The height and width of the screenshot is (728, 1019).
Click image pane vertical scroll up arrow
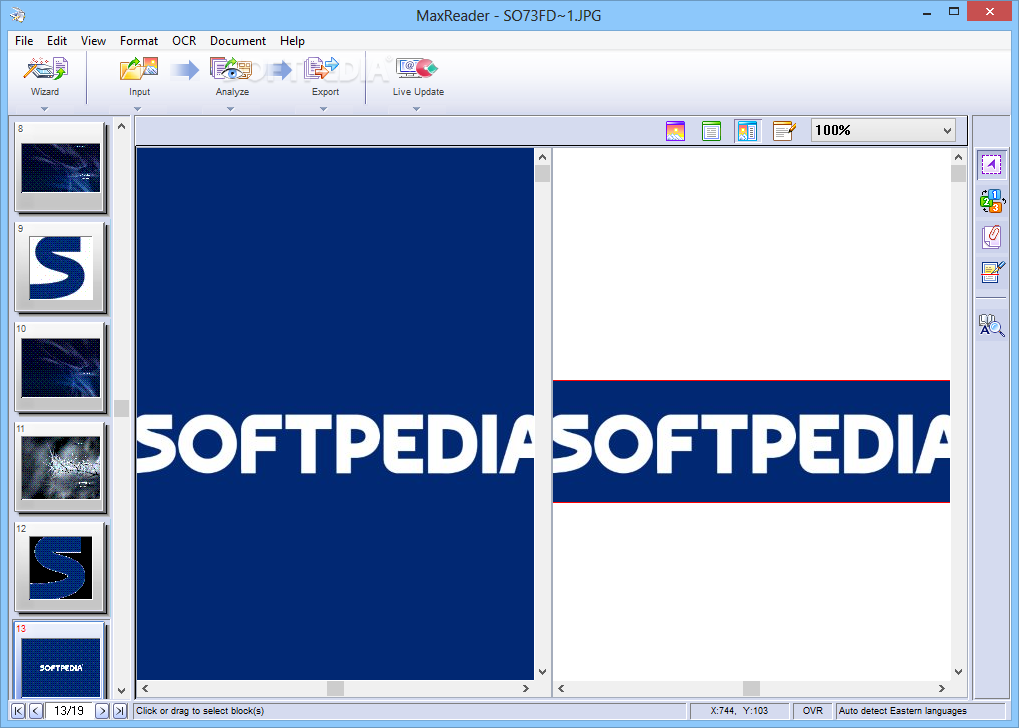(x=543, y=157)
